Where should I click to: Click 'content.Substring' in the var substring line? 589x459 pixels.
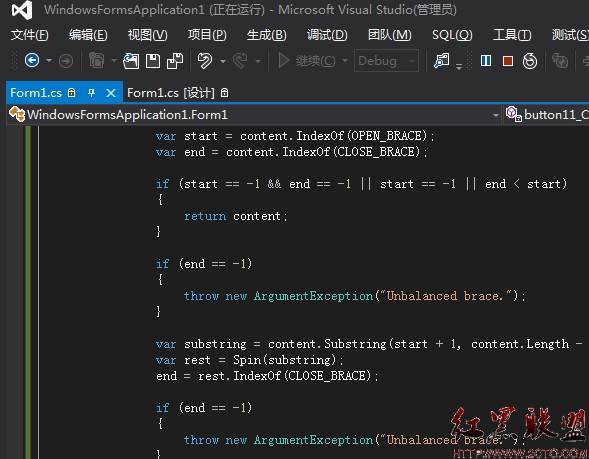(x=327, y=344)
